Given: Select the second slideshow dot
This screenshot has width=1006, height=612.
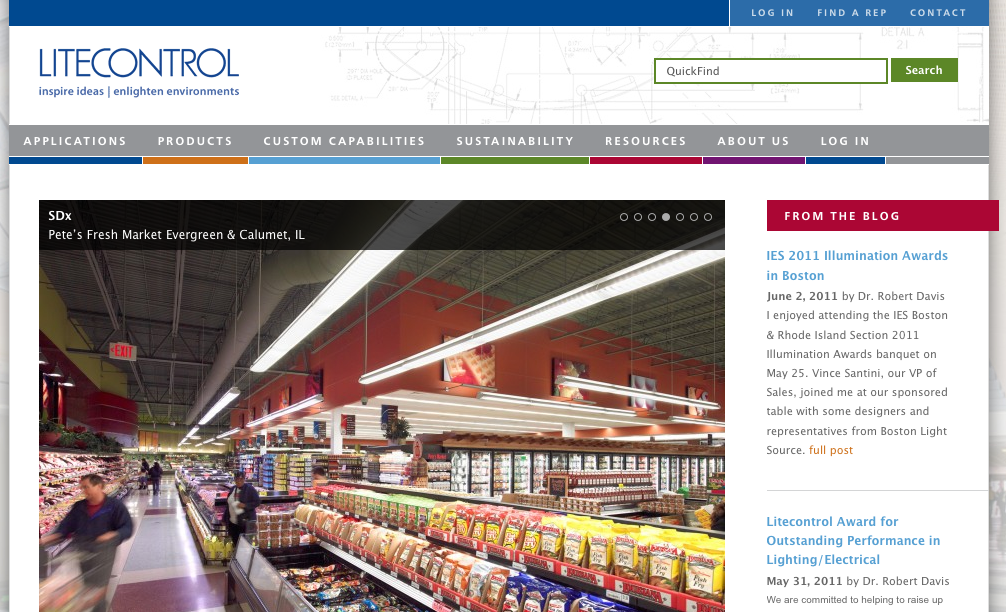Looking at the screenshot, I should [638, 217].
